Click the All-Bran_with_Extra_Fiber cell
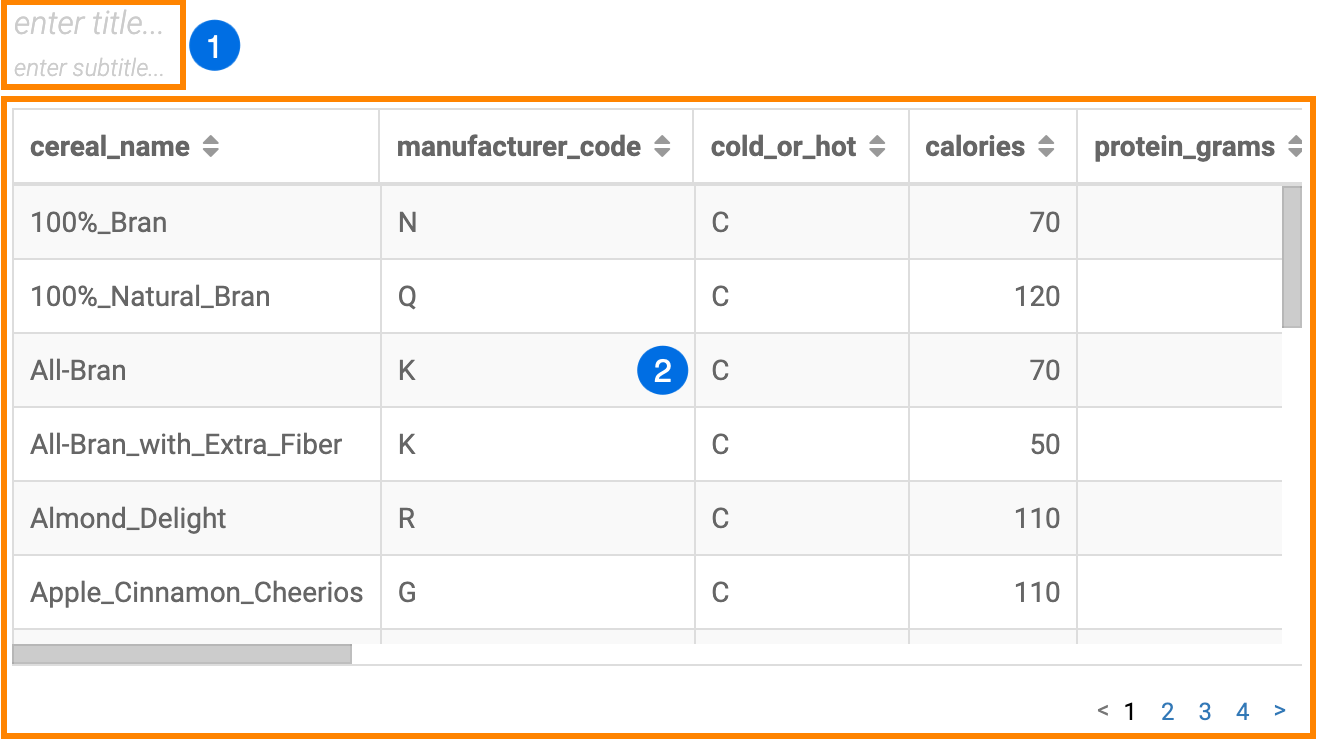 pos(186,445)
